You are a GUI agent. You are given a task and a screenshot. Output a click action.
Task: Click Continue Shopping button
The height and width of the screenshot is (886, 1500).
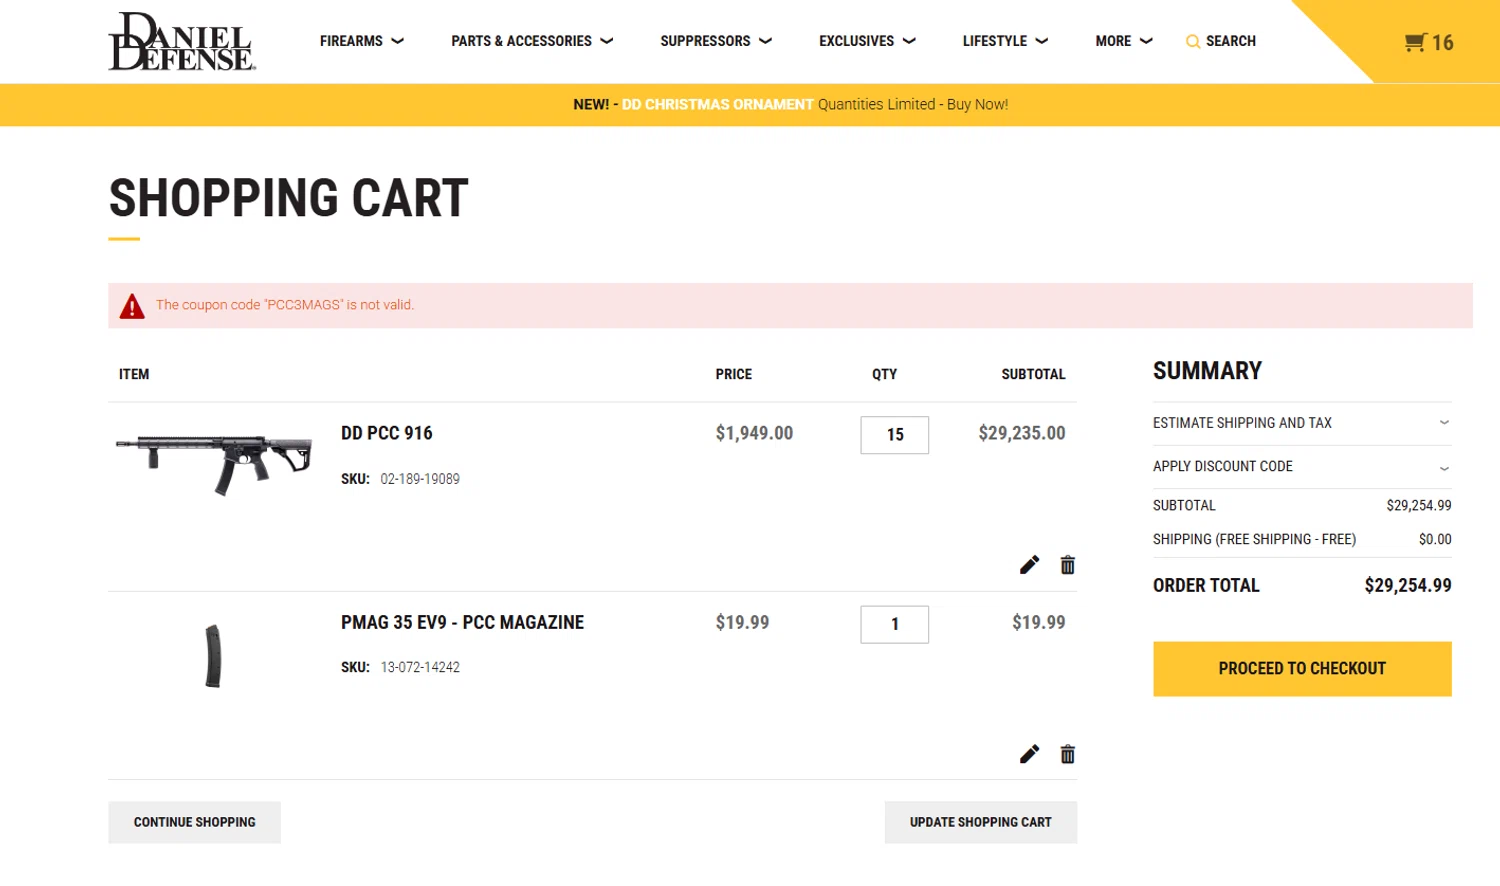point(194,822)
